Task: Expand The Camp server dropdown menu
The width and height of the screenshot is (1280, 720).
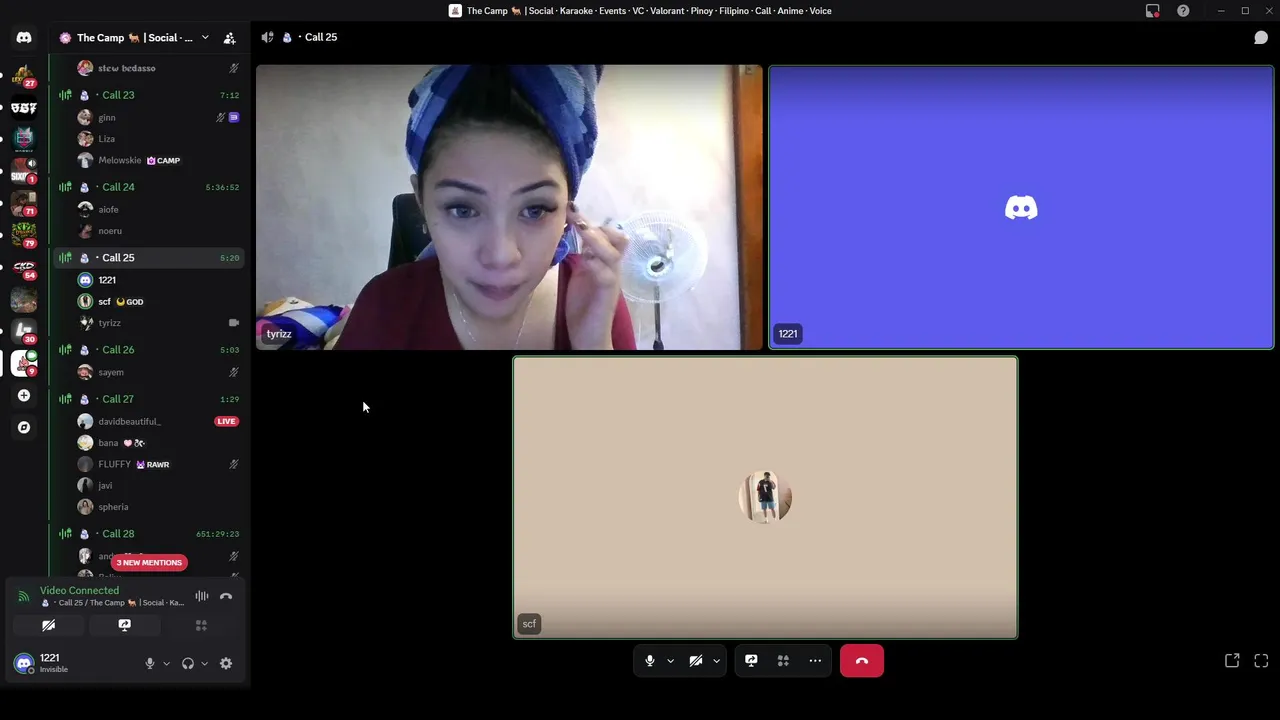Action: (x=205, y=38)
